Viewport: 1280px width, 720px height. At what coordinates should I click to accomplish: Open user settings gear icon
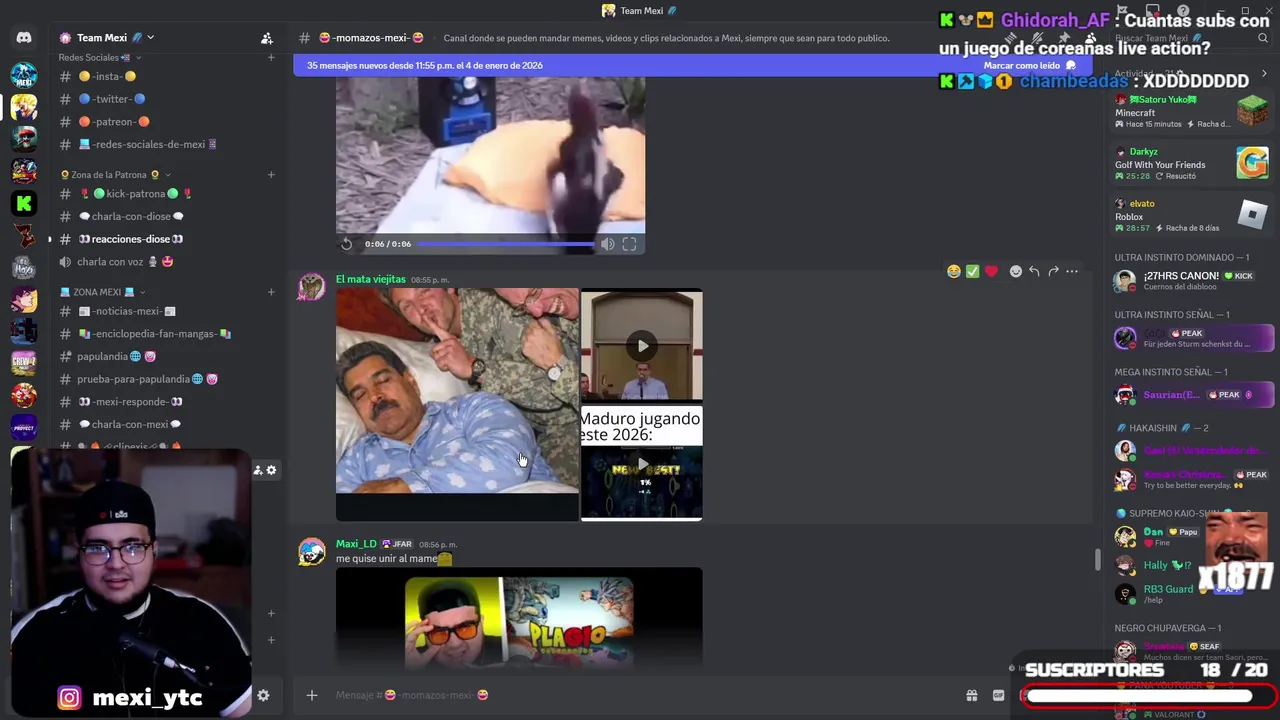(263, 695)
